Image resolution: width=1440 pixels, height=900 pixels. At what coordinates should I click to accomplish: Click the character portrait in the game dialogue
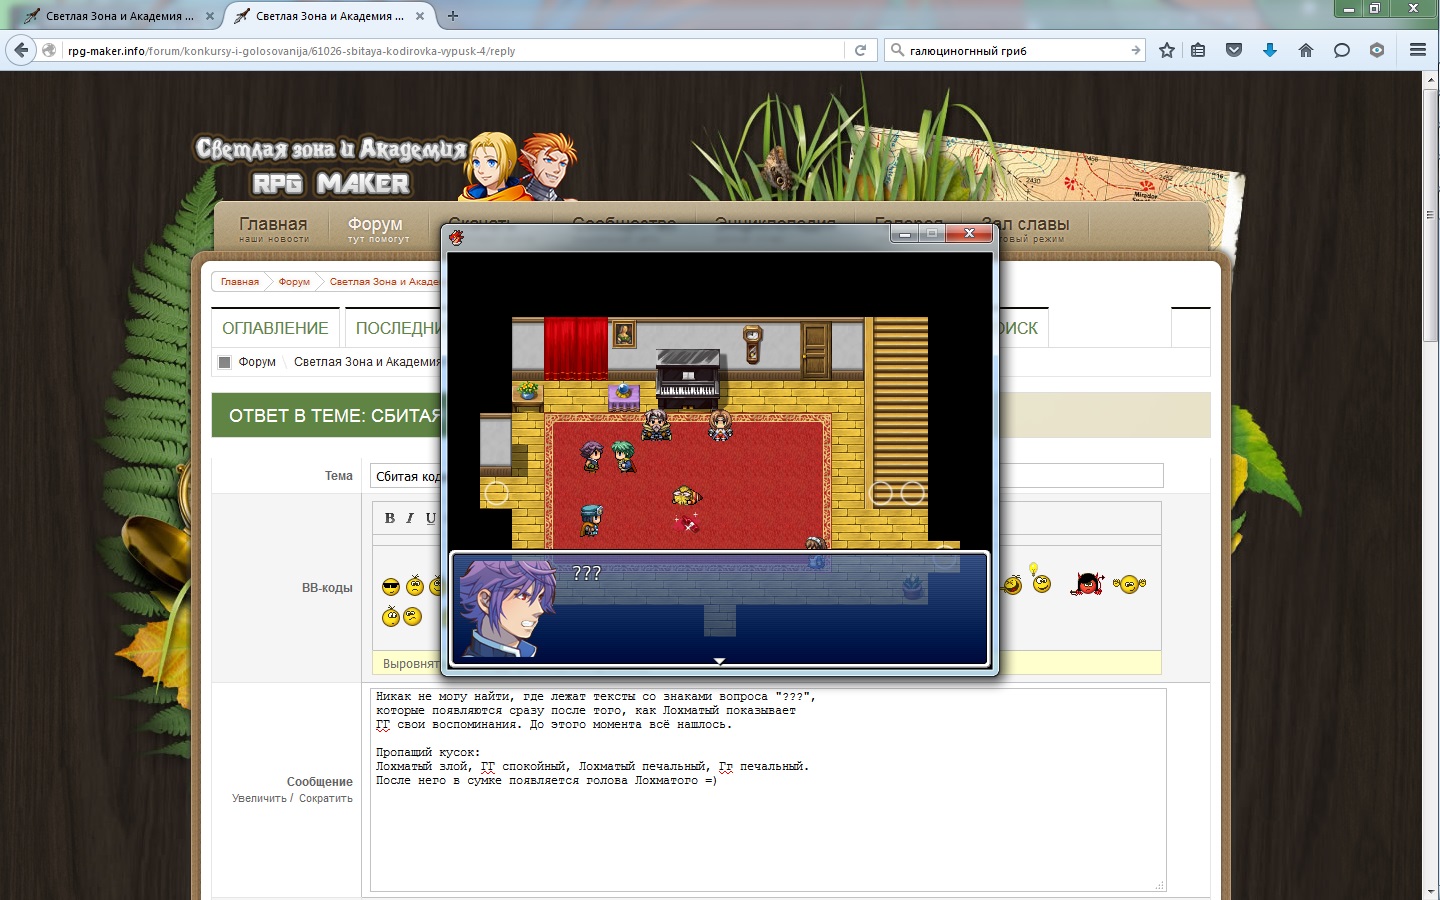point(508,607)
